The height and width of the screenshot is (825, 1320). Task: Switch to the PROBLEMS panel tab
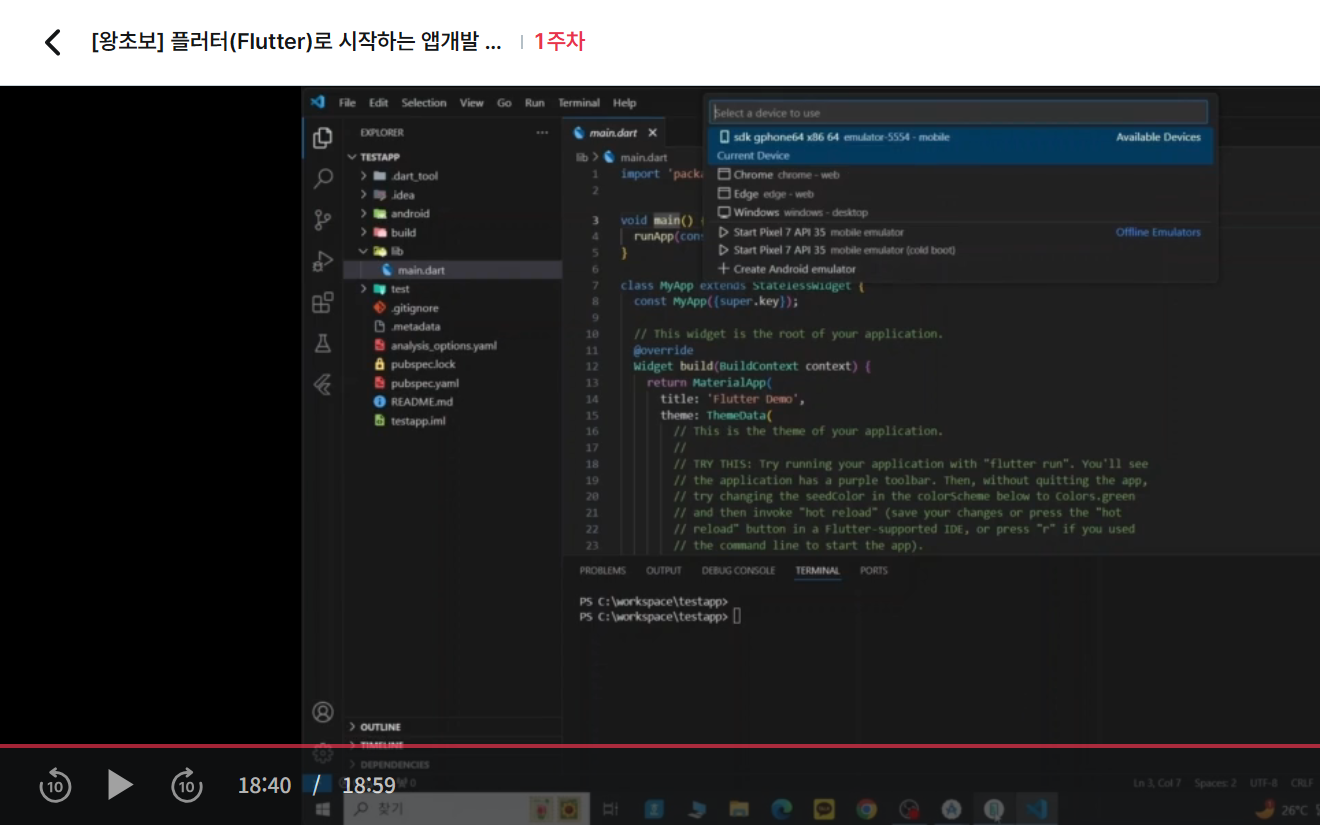click(602, 571)
